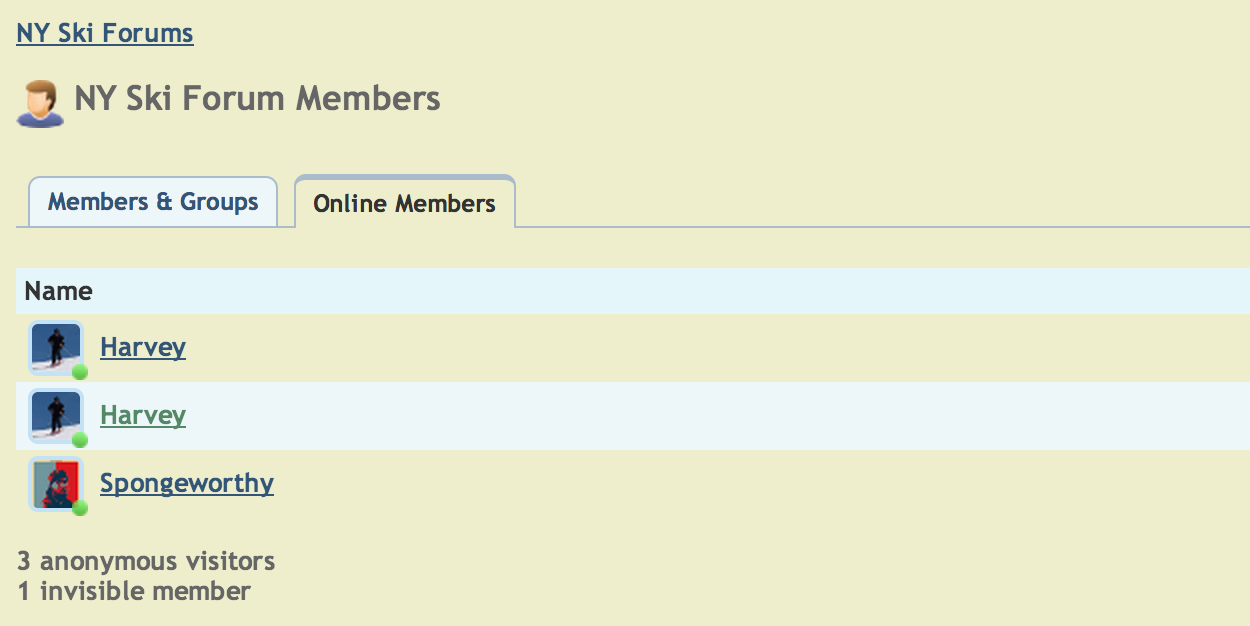Click the Name column header
The height and width of the screenshot is (626, 1250).
click(59, 291)
